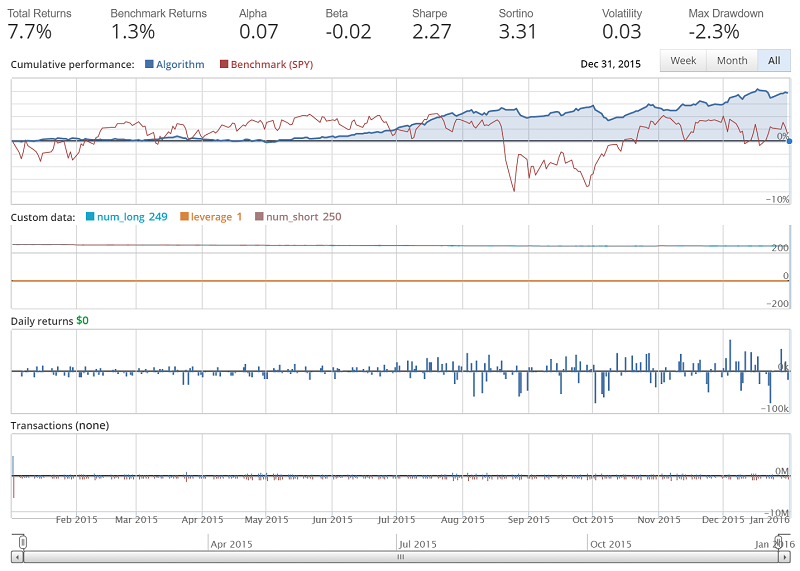
Task: Click the right scroll arrow of navigator
Action: pos(784,557)
